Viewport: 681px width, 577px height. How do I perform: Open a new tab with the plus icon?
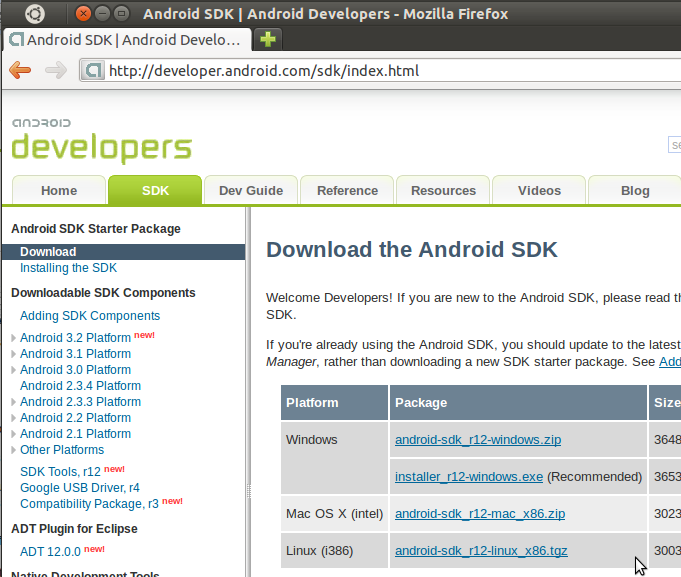(x=268, y=39)
